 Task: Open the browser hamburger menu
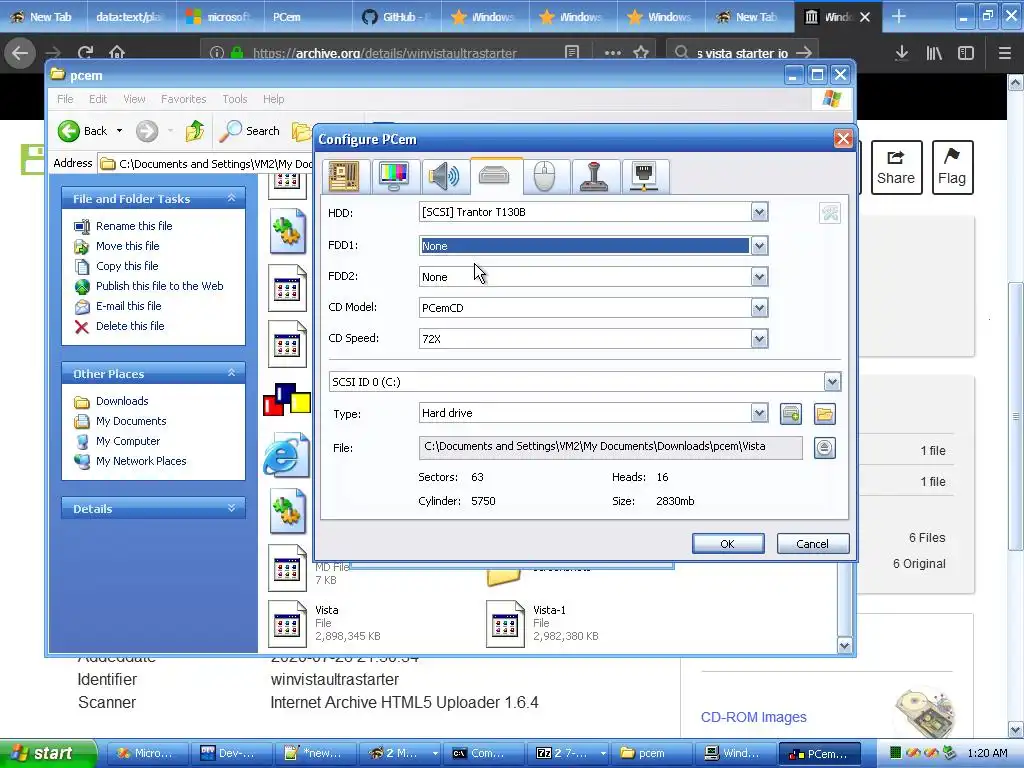coord(1005,53)
